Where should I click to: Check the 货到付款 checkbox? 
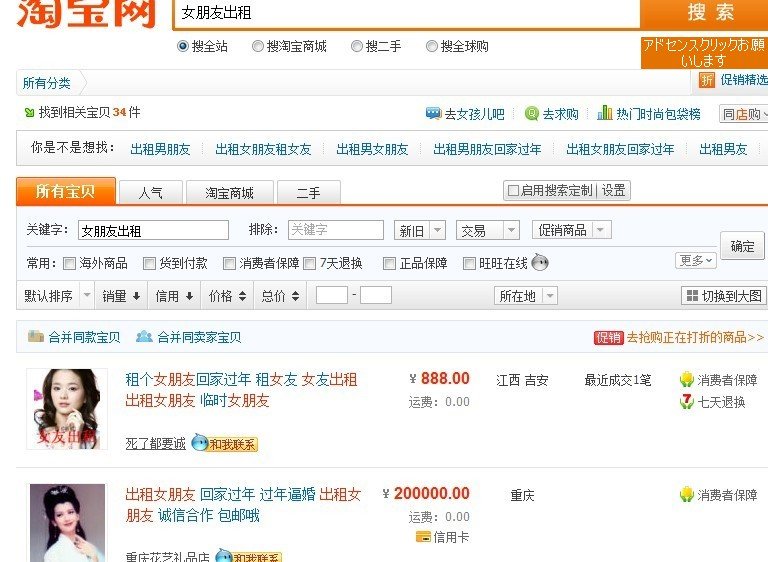tap(149, 264)
